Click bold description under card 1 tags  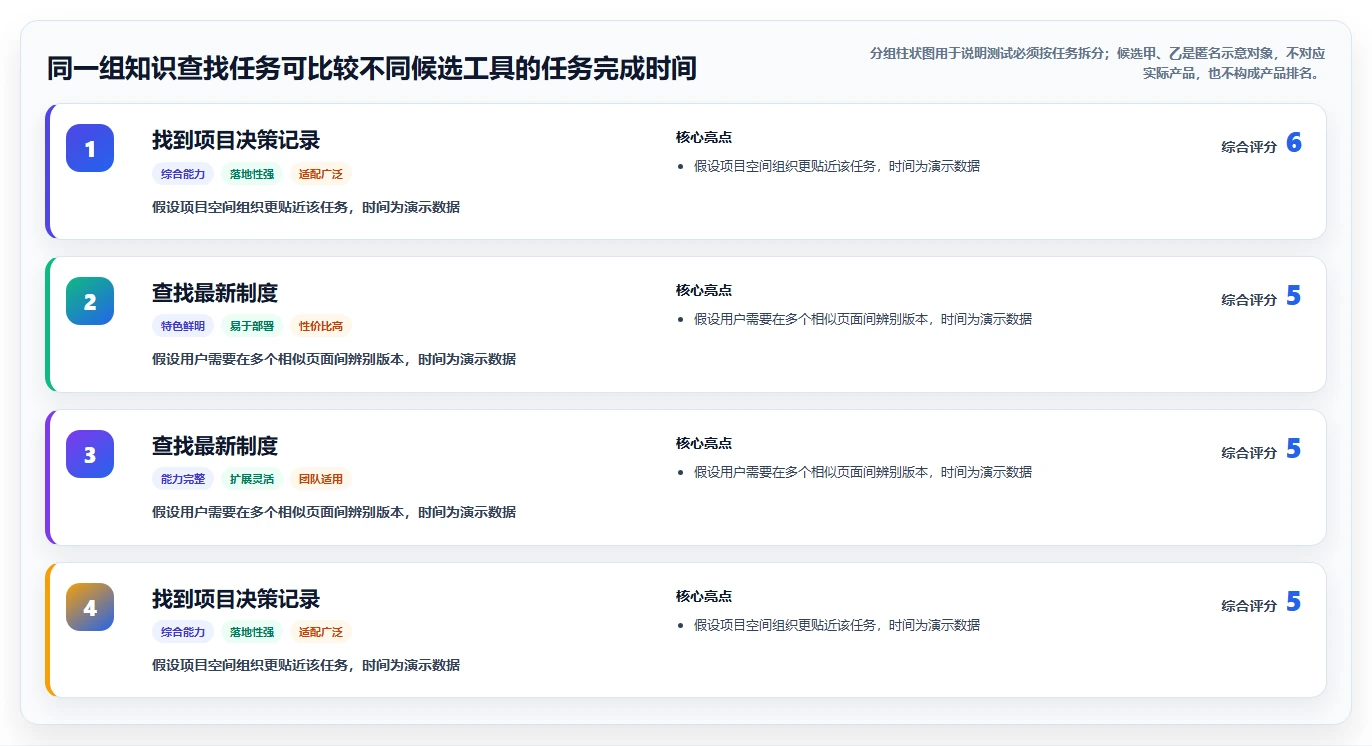pos(306,207)
